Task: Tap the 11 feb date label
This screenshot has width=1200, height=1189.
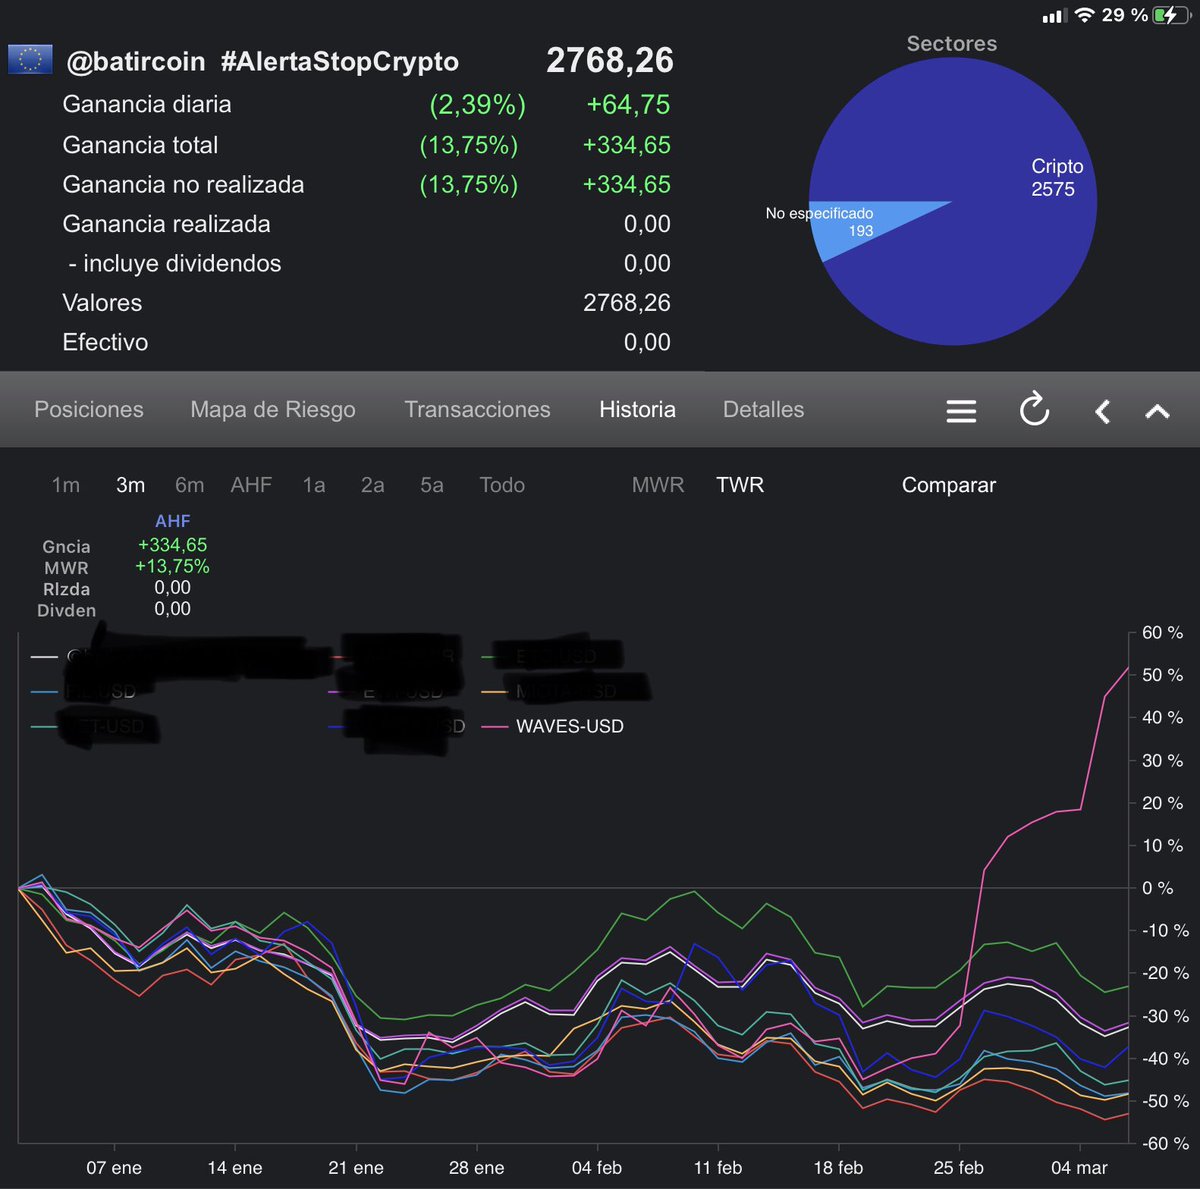Action: [718, 1168]
